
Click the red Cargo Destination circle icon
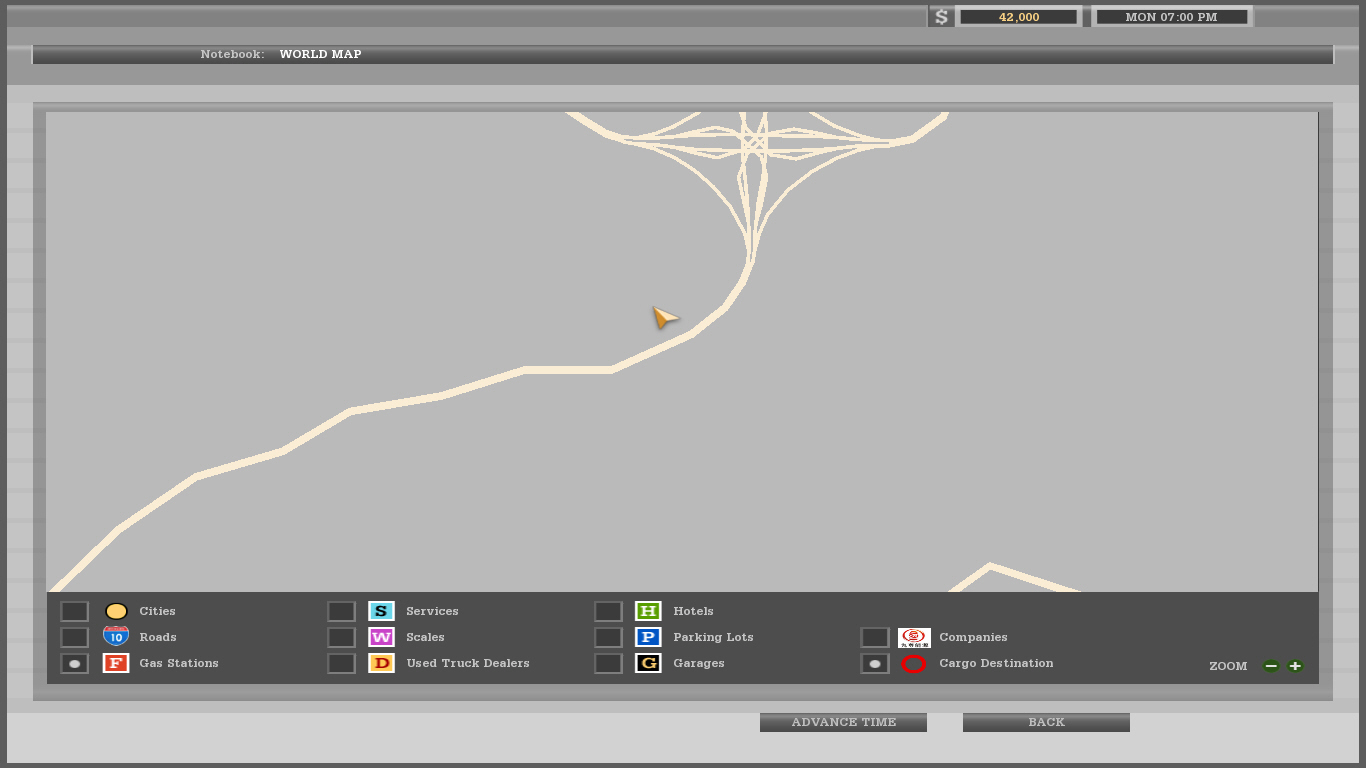[914, 664]
